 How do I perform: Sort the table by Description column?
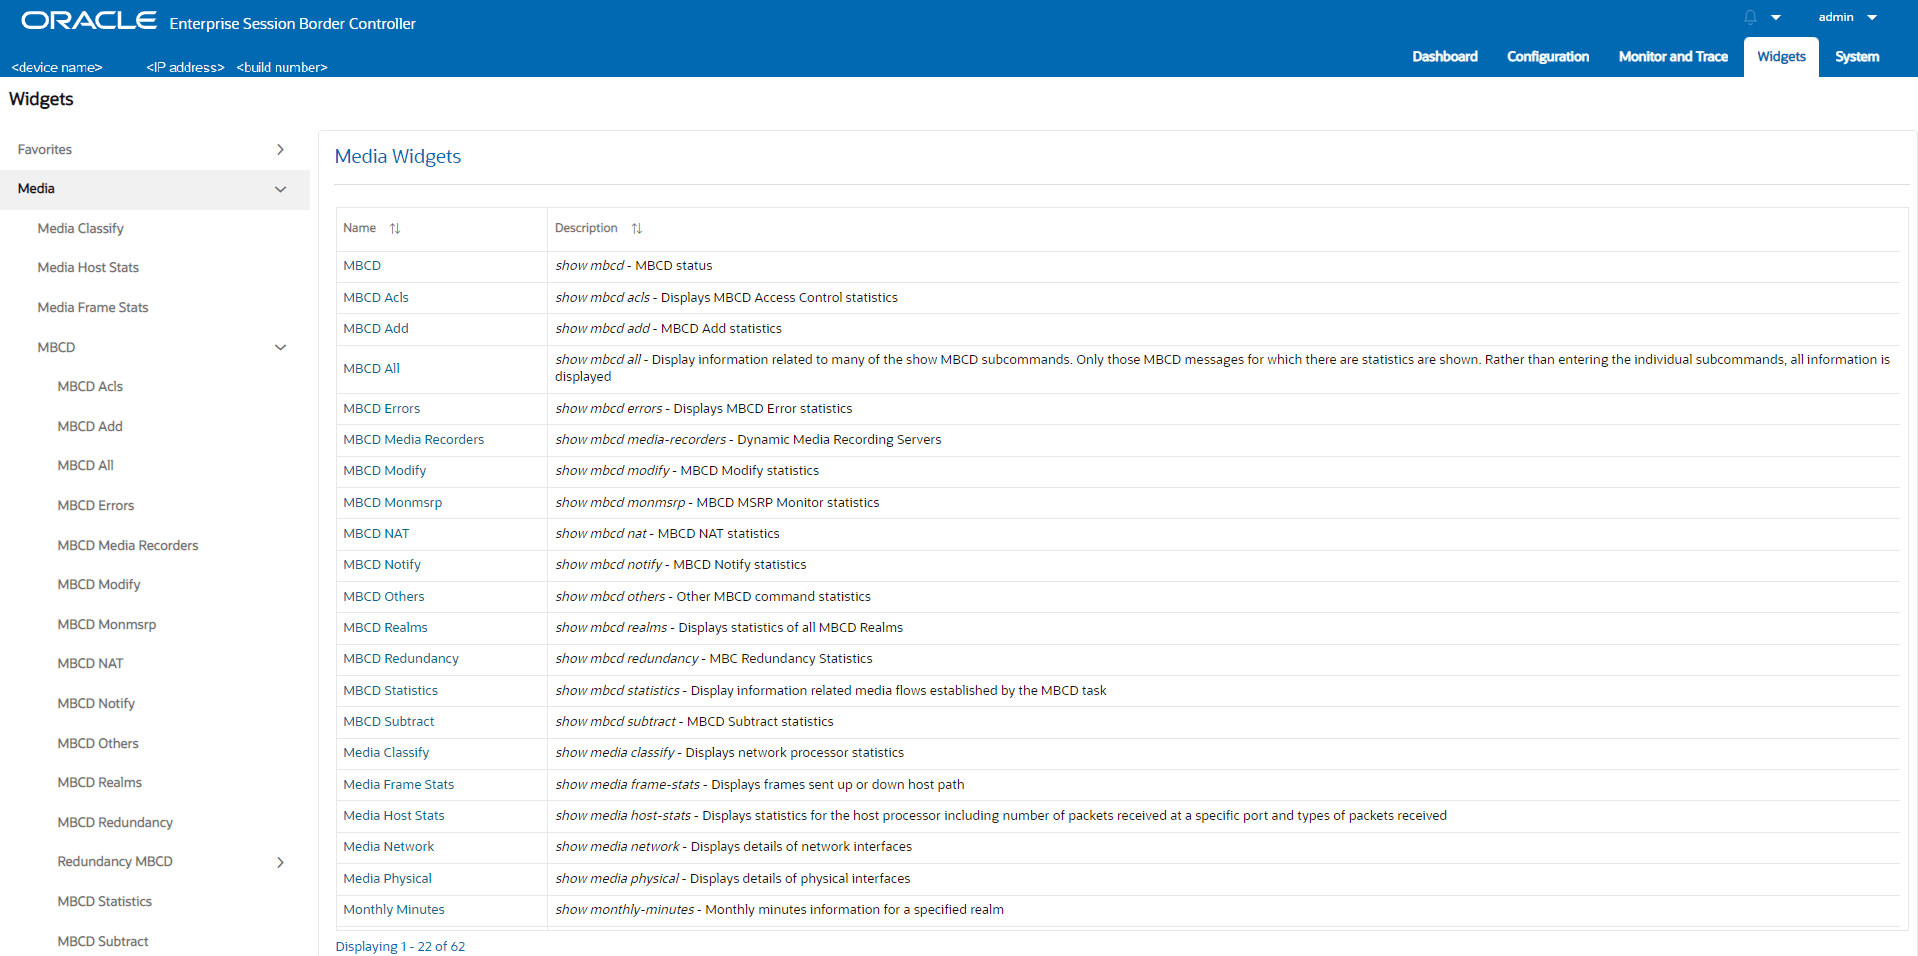[638, 228]
